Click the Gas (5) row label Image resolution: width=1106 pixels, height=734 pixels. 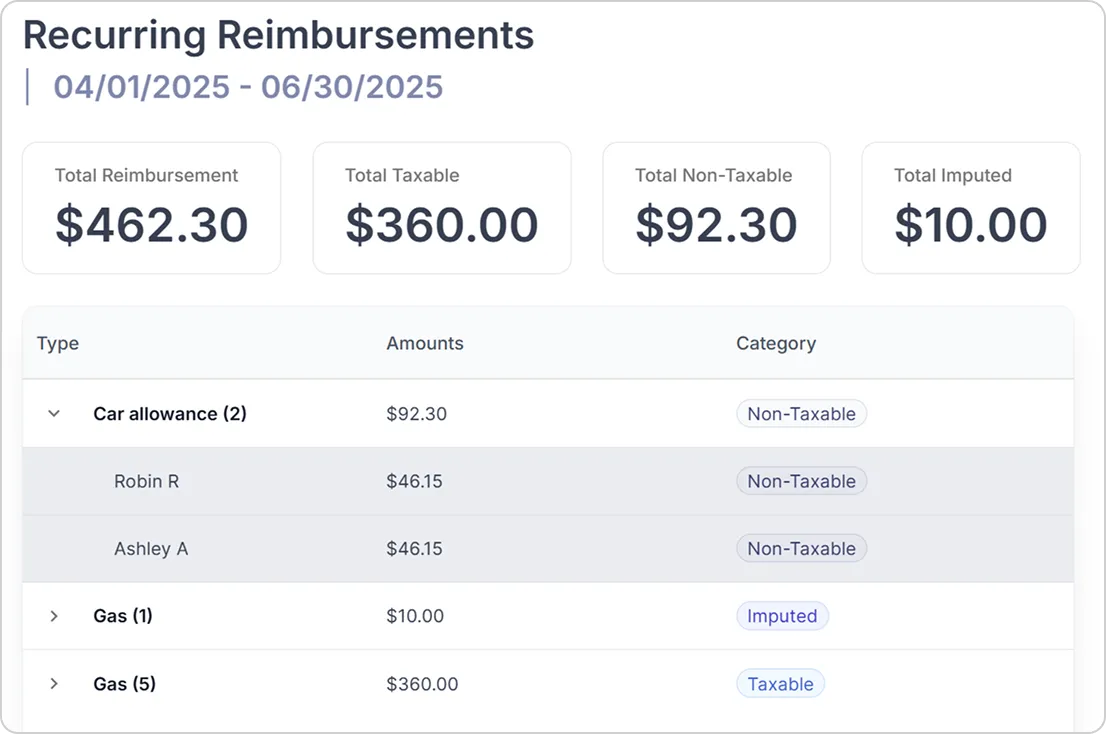coord(124,684)
